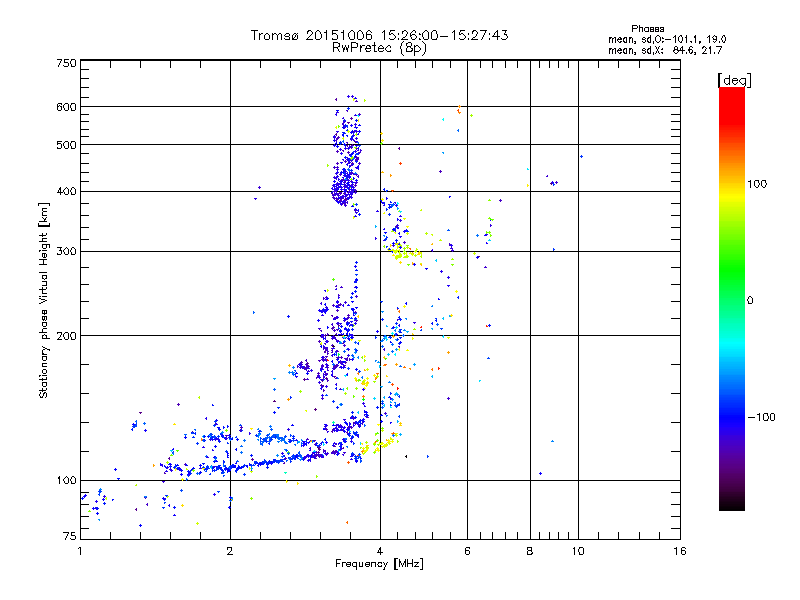Screen dimensions: 800x600
Task: Click x-axis tick label '10'
Action: click(x=578, y=551)
